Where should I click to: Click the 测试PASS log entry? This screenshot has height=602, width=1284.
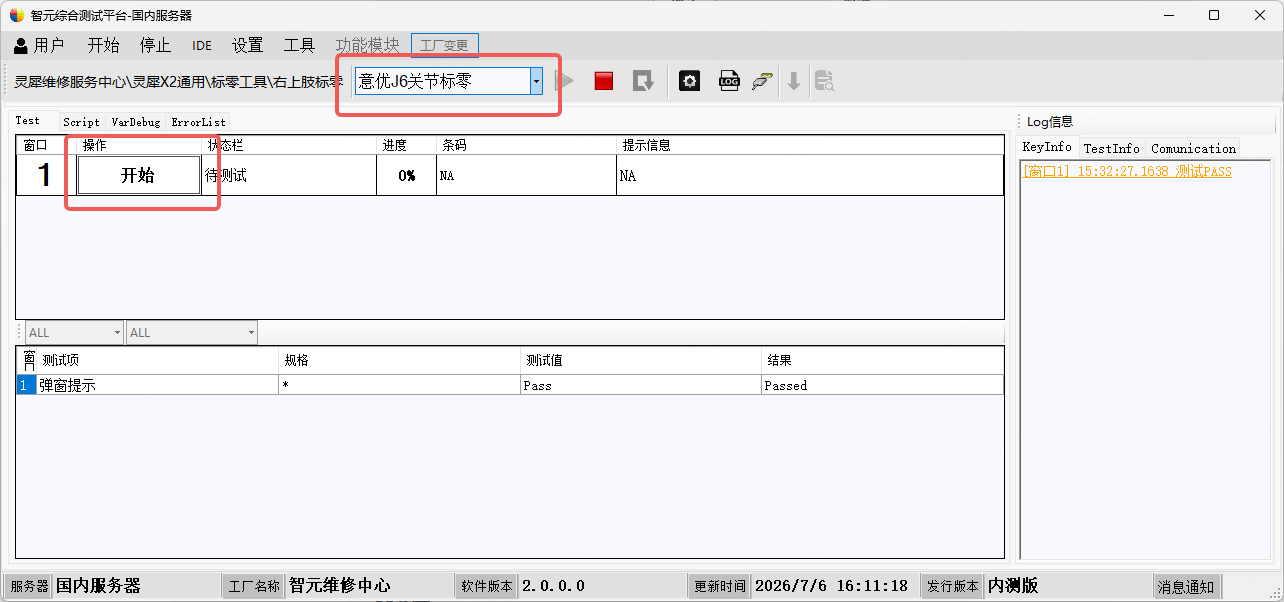pos(1126,172)
